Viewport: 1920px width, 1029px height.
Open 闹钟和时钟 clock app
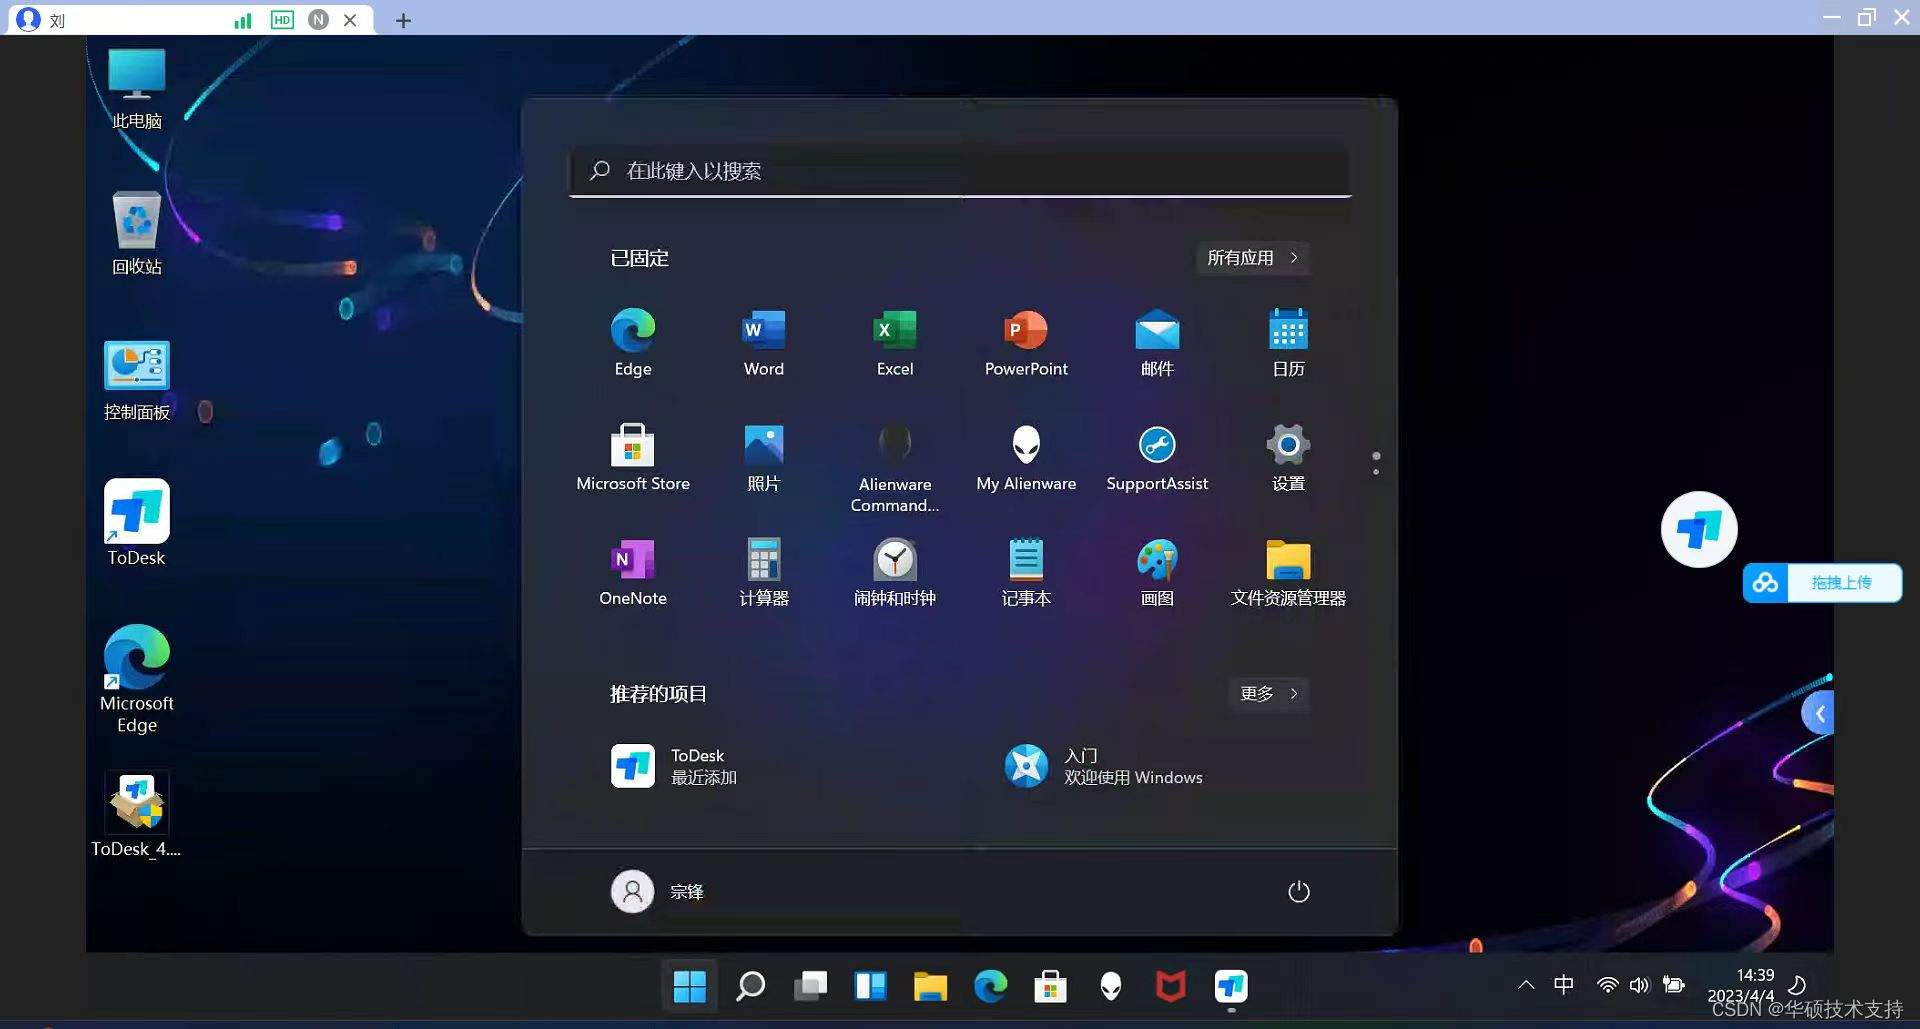(895, 573)
